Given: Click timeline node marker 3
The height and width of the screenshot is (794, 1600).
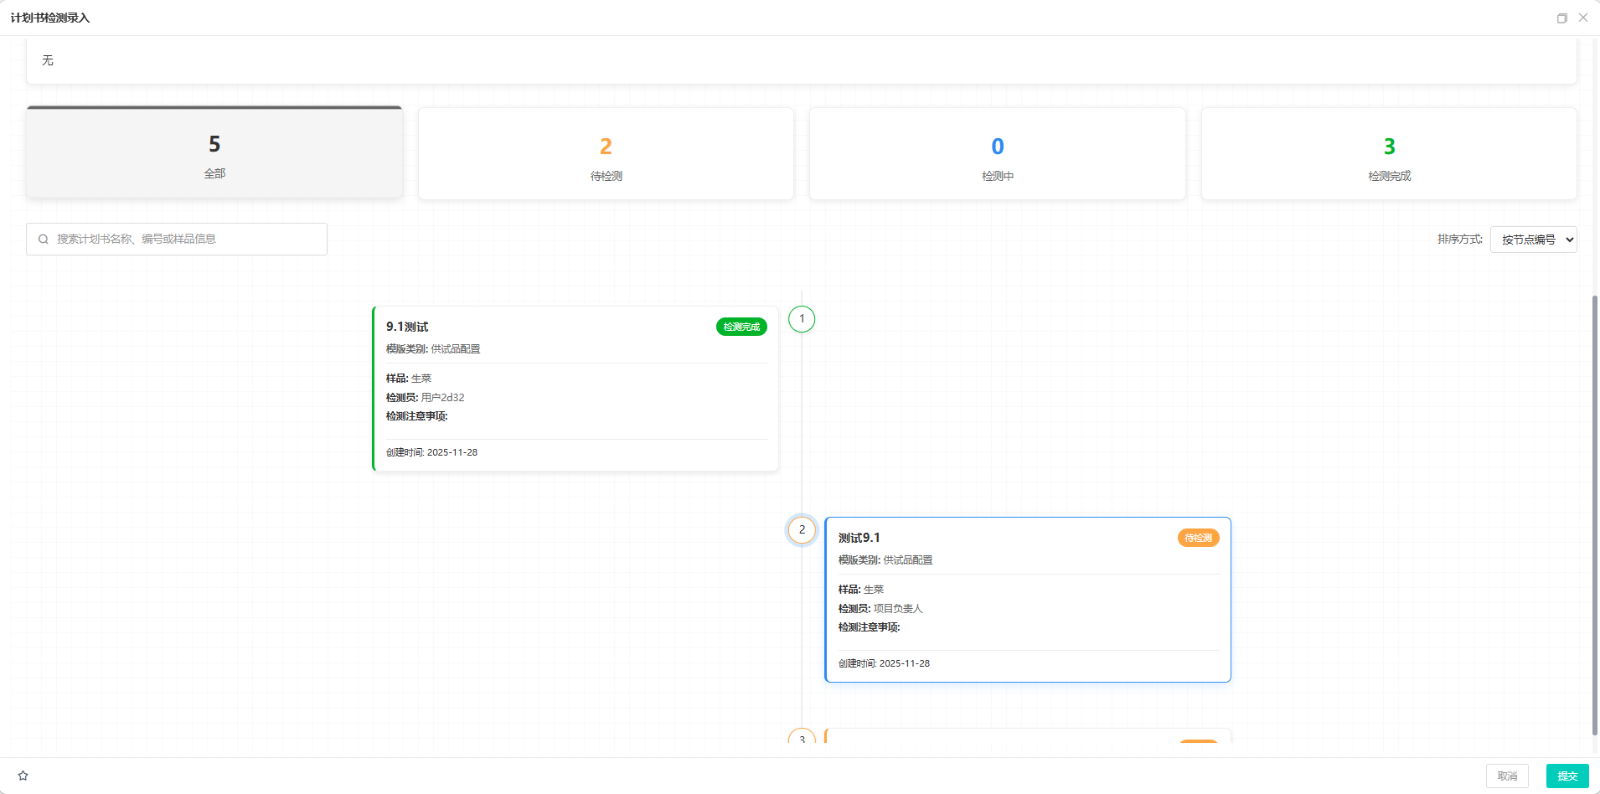Looking at the screenshot, I should 802,738.
